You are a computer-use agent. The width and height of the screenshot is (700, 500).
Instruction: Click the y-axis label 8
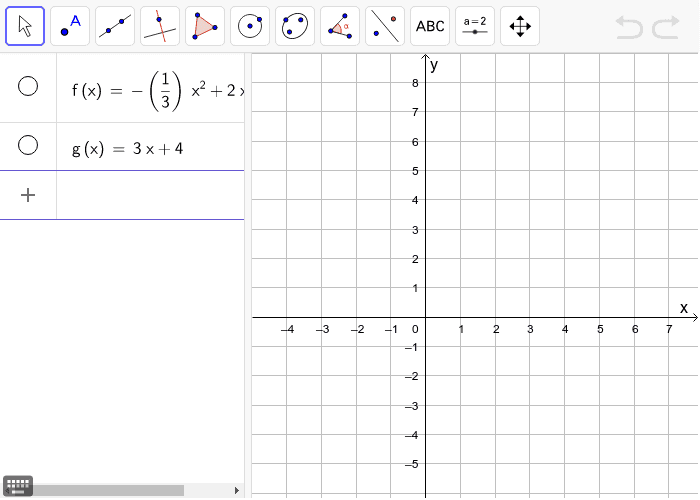[x=415, y=83]
